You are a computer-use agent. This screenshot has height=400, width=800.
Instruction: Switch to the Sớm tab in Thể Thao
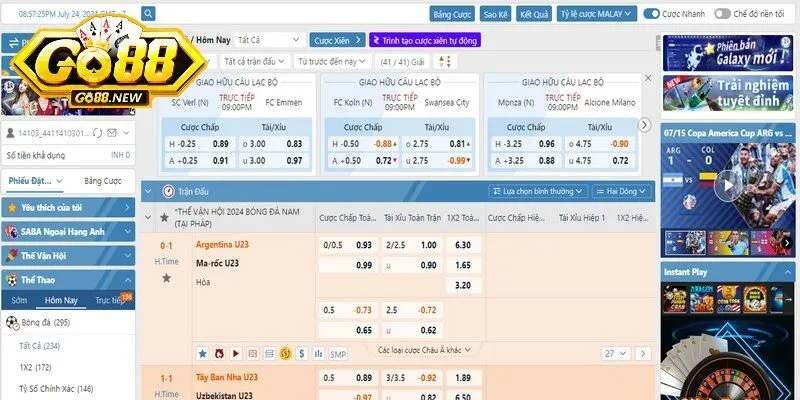click(19, 300)
